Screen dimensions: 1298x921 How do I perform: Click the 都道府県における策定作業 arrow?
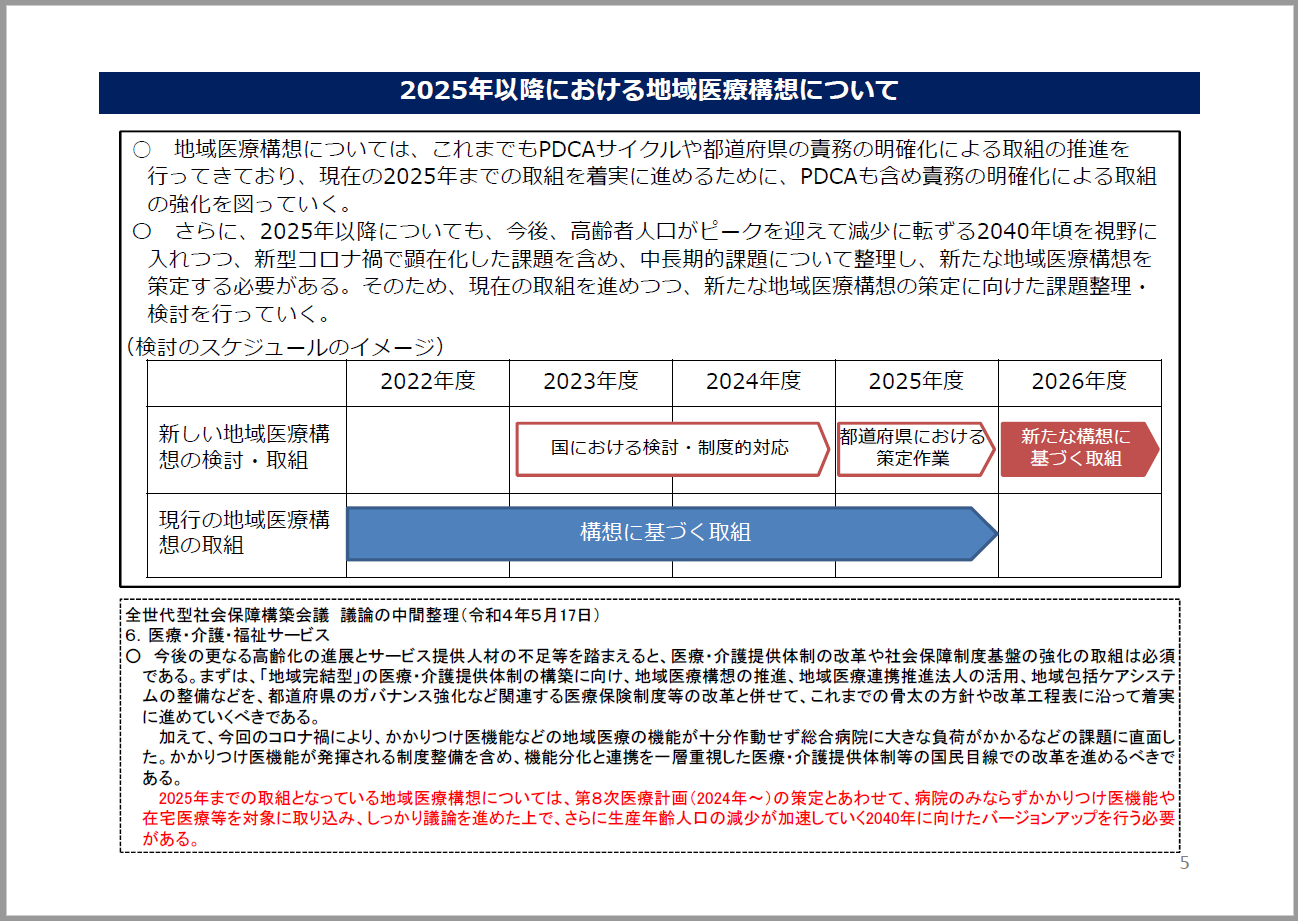[x=916, y=448]
